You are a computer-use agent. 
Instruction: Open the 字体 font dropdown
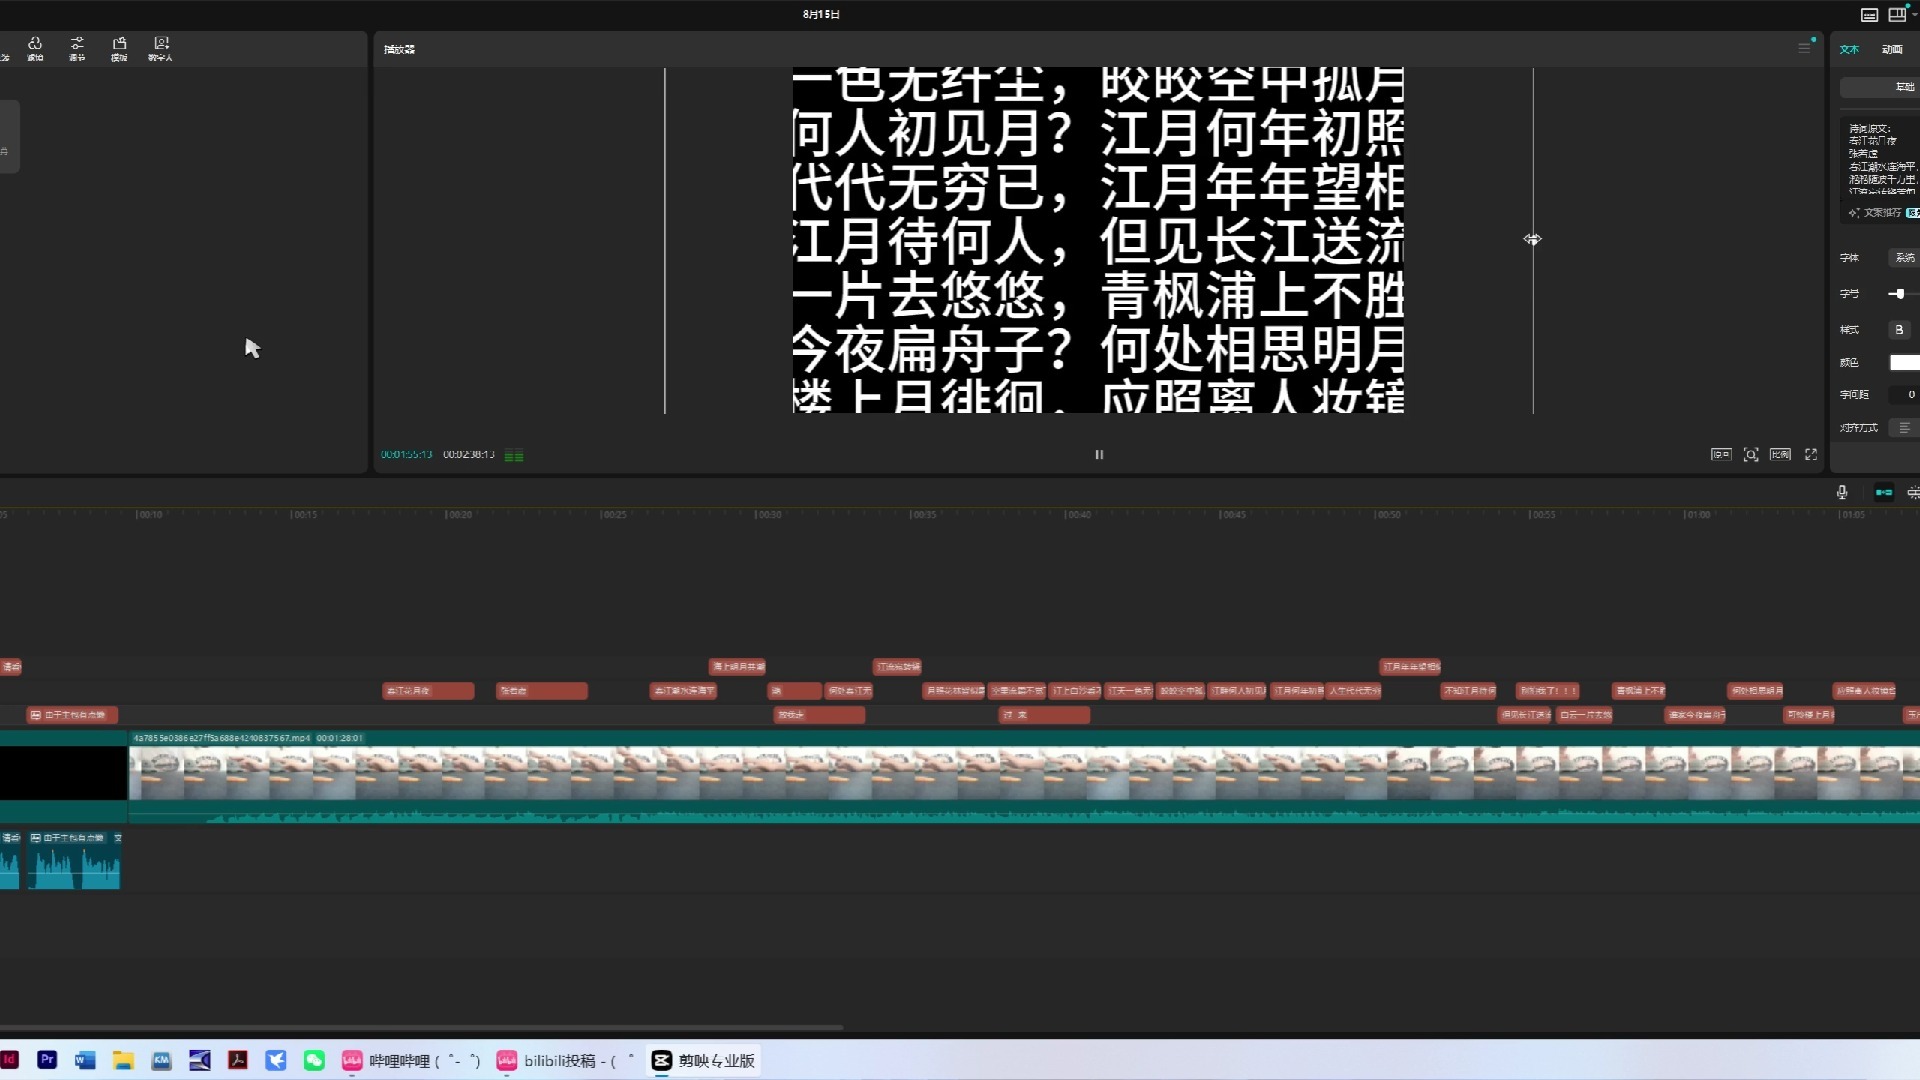[1904, 258]
